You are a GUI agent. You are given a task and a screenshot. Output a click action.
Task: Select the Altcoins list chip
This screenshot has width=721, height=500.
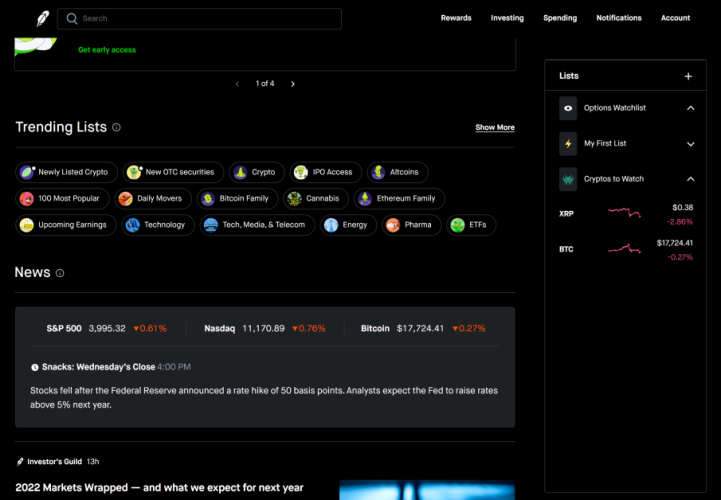tap(397, 172)
